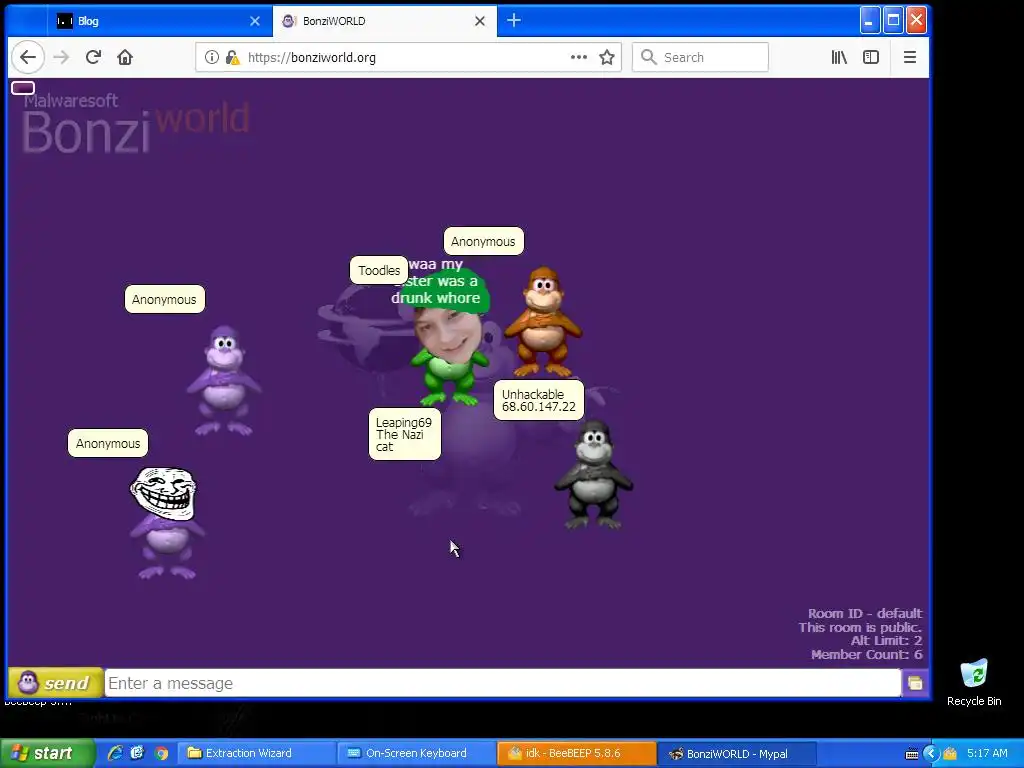Open the browser home page
Image resolution: width=1024 pixels, height=768 pixels.
coord(125,57)
